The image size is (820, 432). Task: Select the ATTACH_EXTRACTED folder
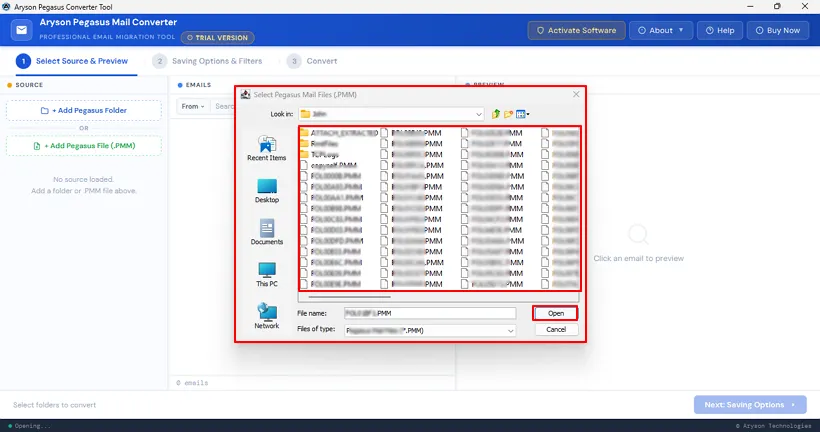339,133
